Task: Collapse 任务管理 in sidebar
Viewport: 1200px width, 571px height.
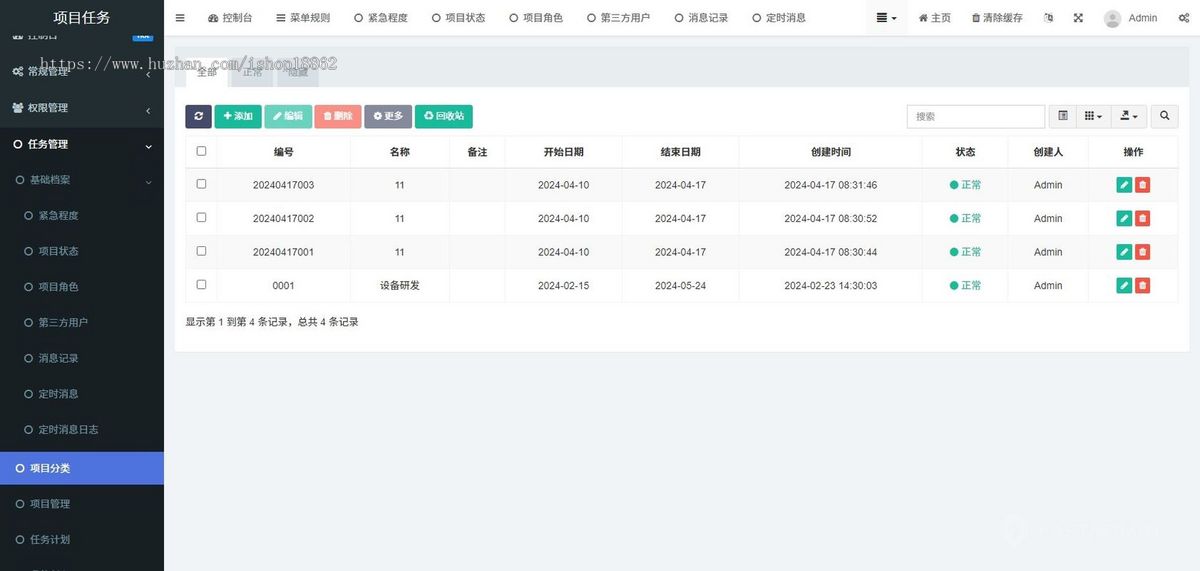Action: [82, 144]
